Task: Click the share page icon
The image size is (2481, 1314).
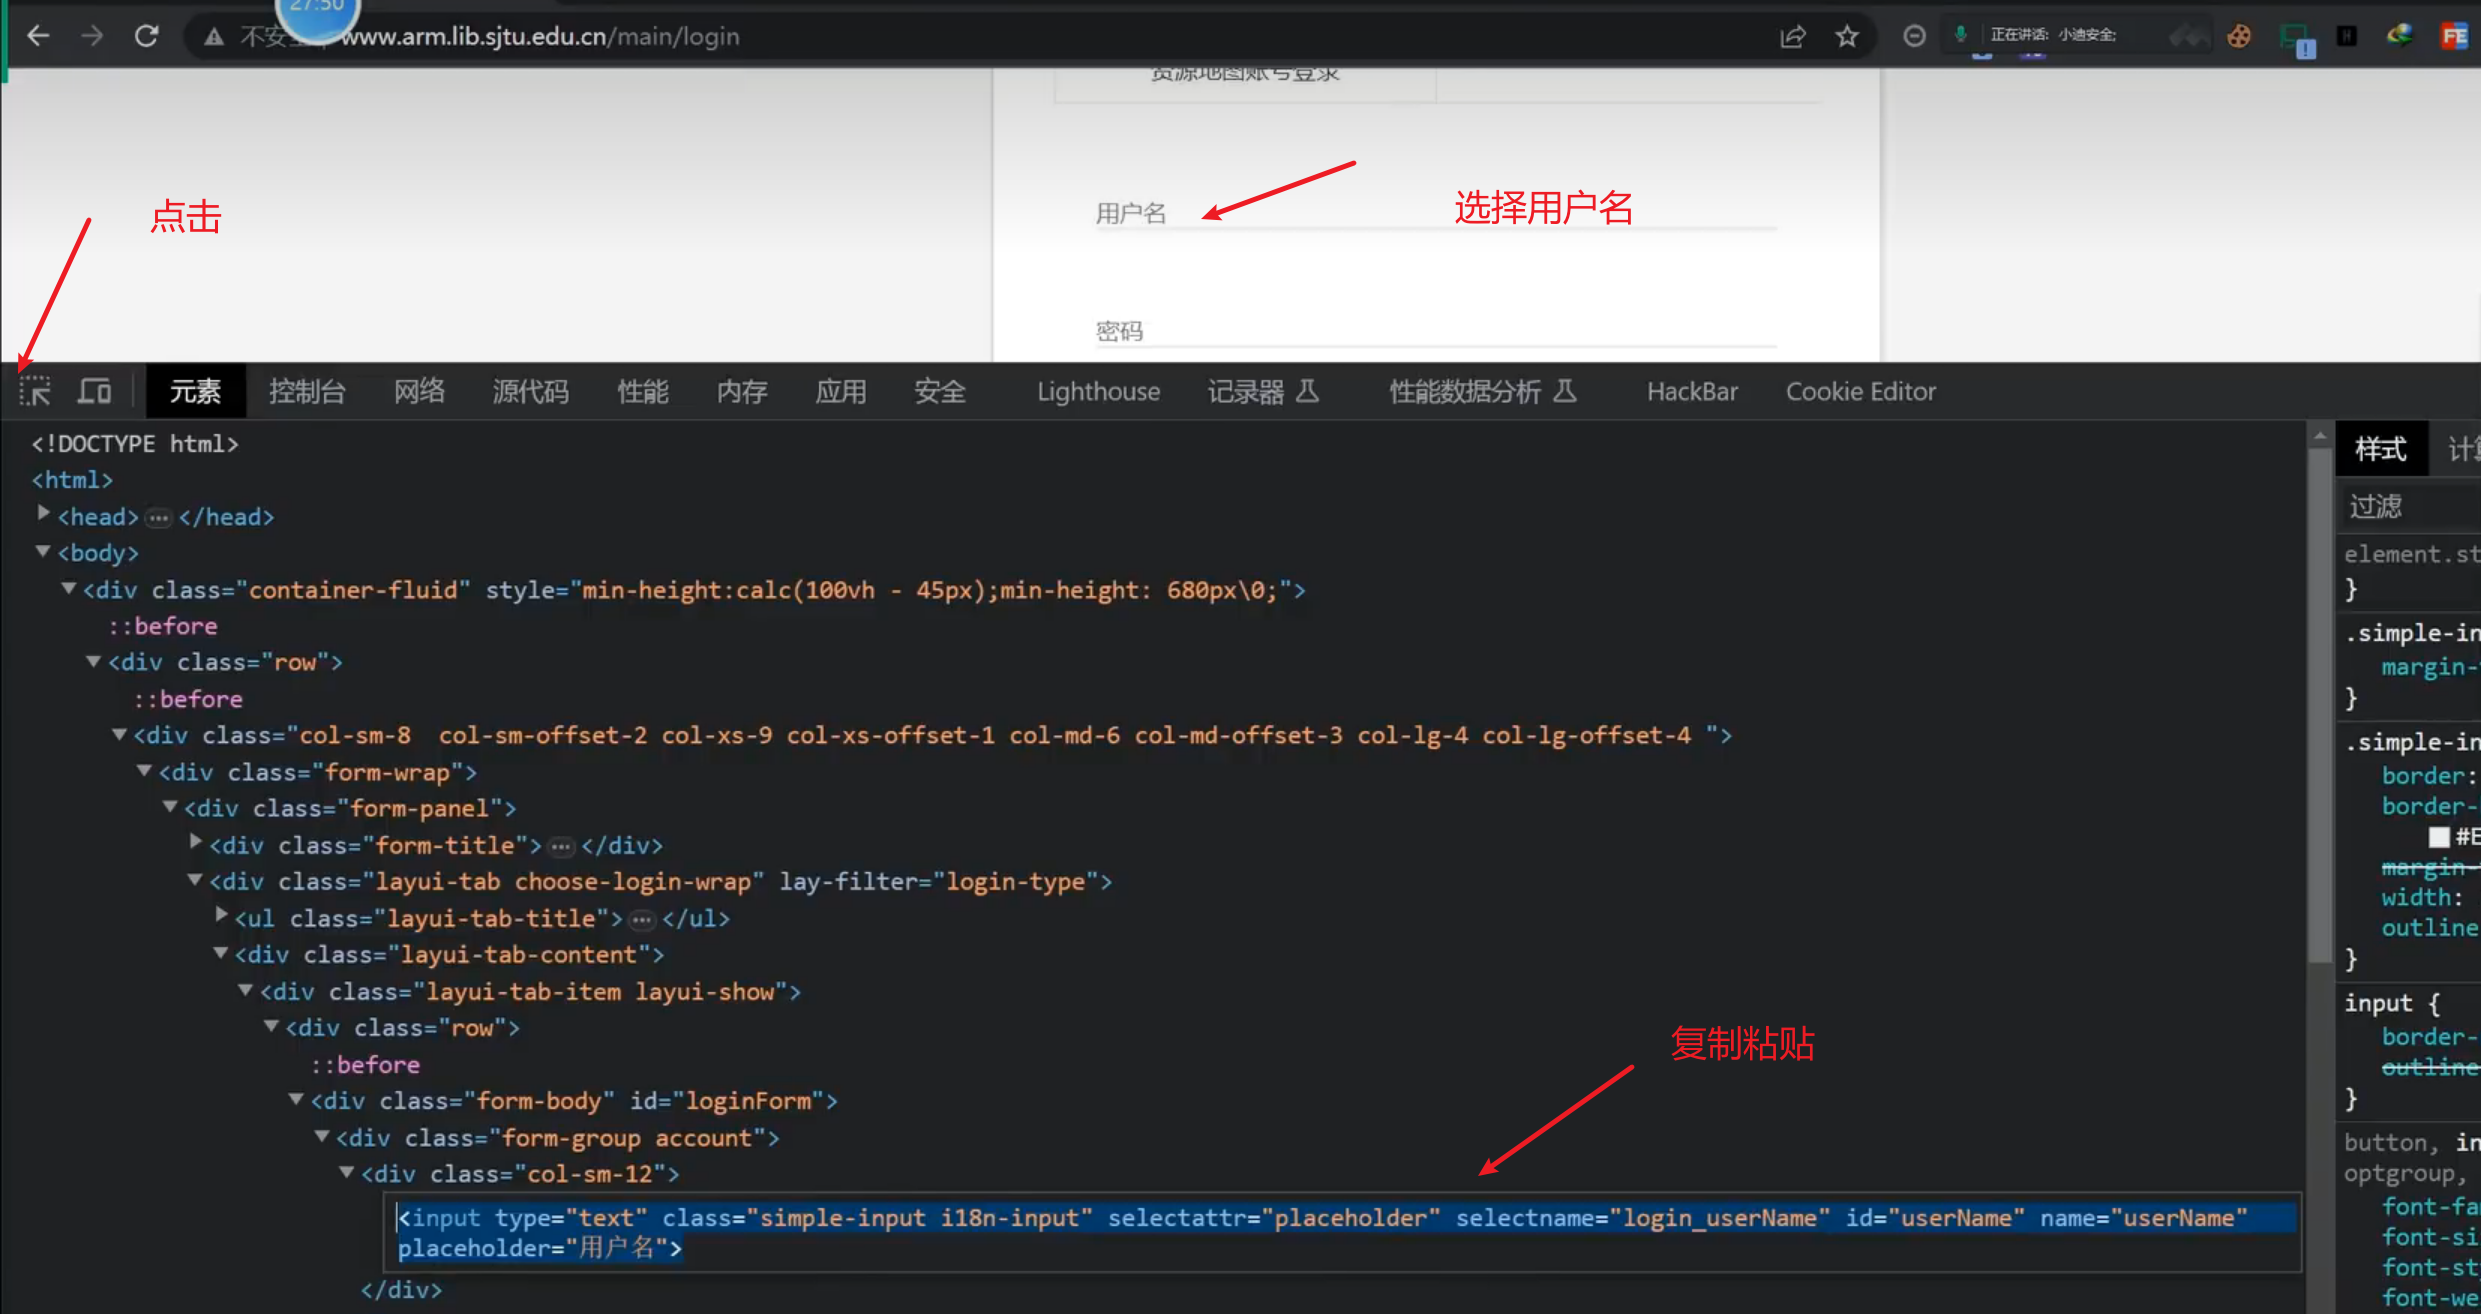Action: pos(1793,36)
